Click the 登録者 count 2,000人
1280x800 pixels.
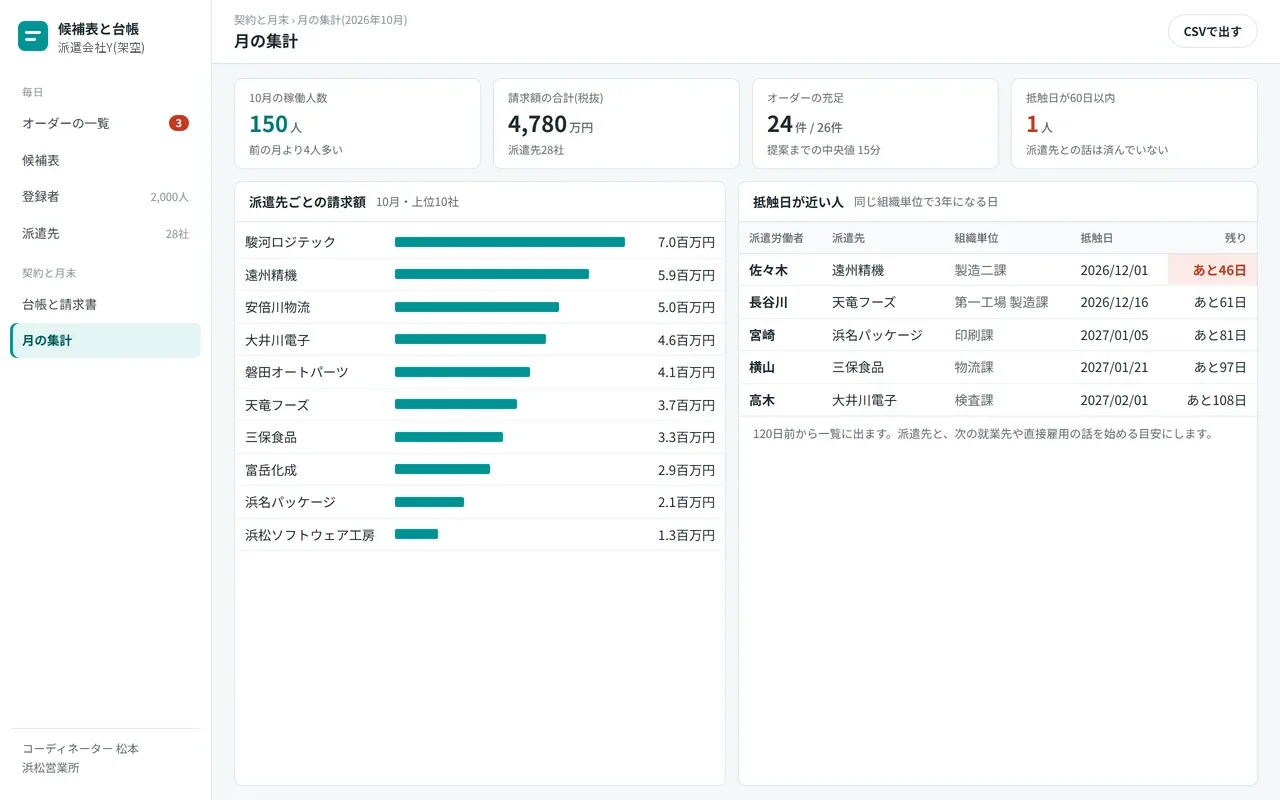pyautogui.click(x=169, y=197)
